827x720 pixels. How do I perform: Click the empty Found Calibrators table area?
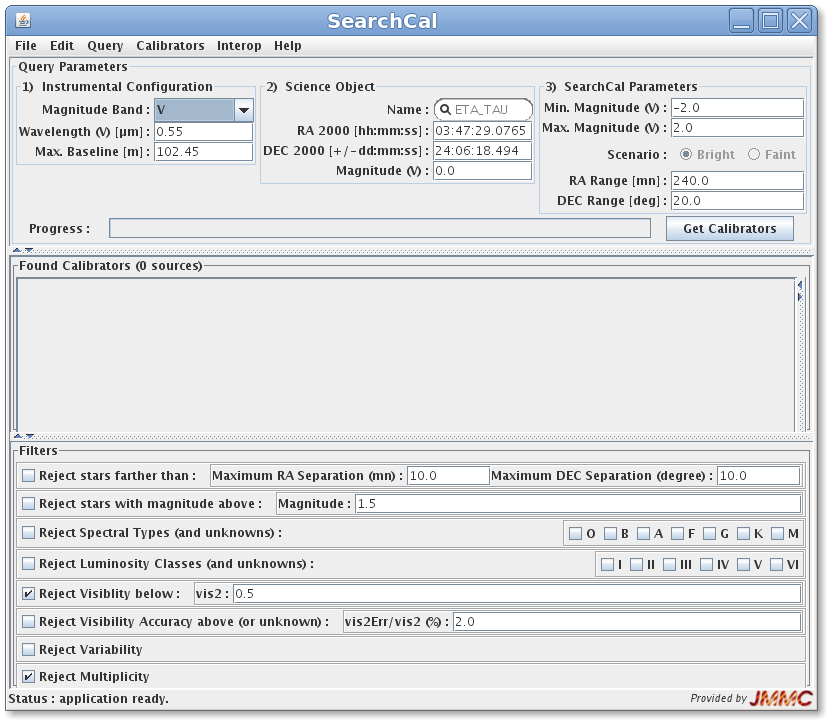406,354
